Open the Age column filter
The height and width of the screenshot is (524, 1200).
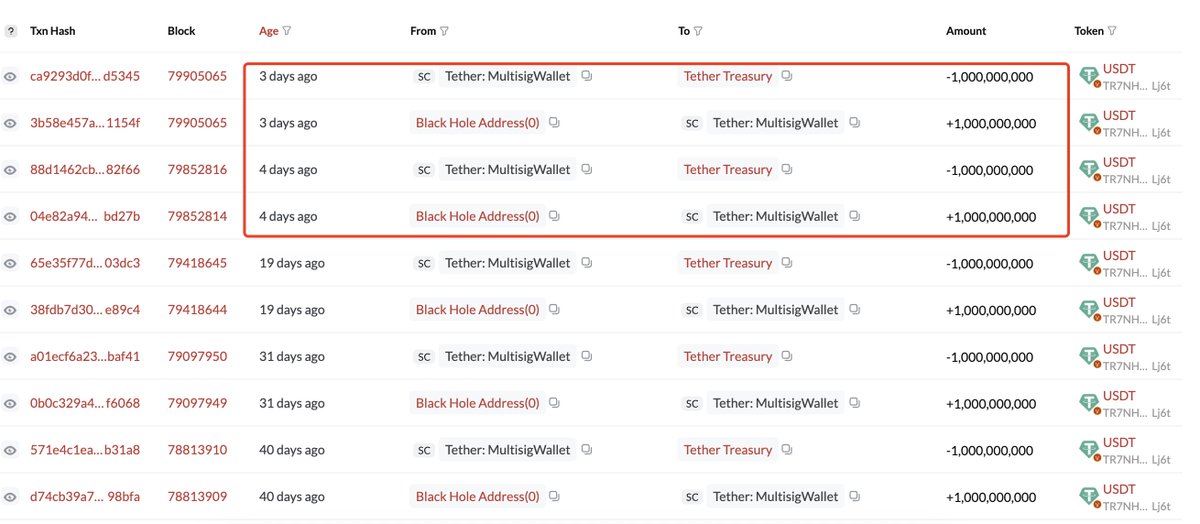click(287, 31)
